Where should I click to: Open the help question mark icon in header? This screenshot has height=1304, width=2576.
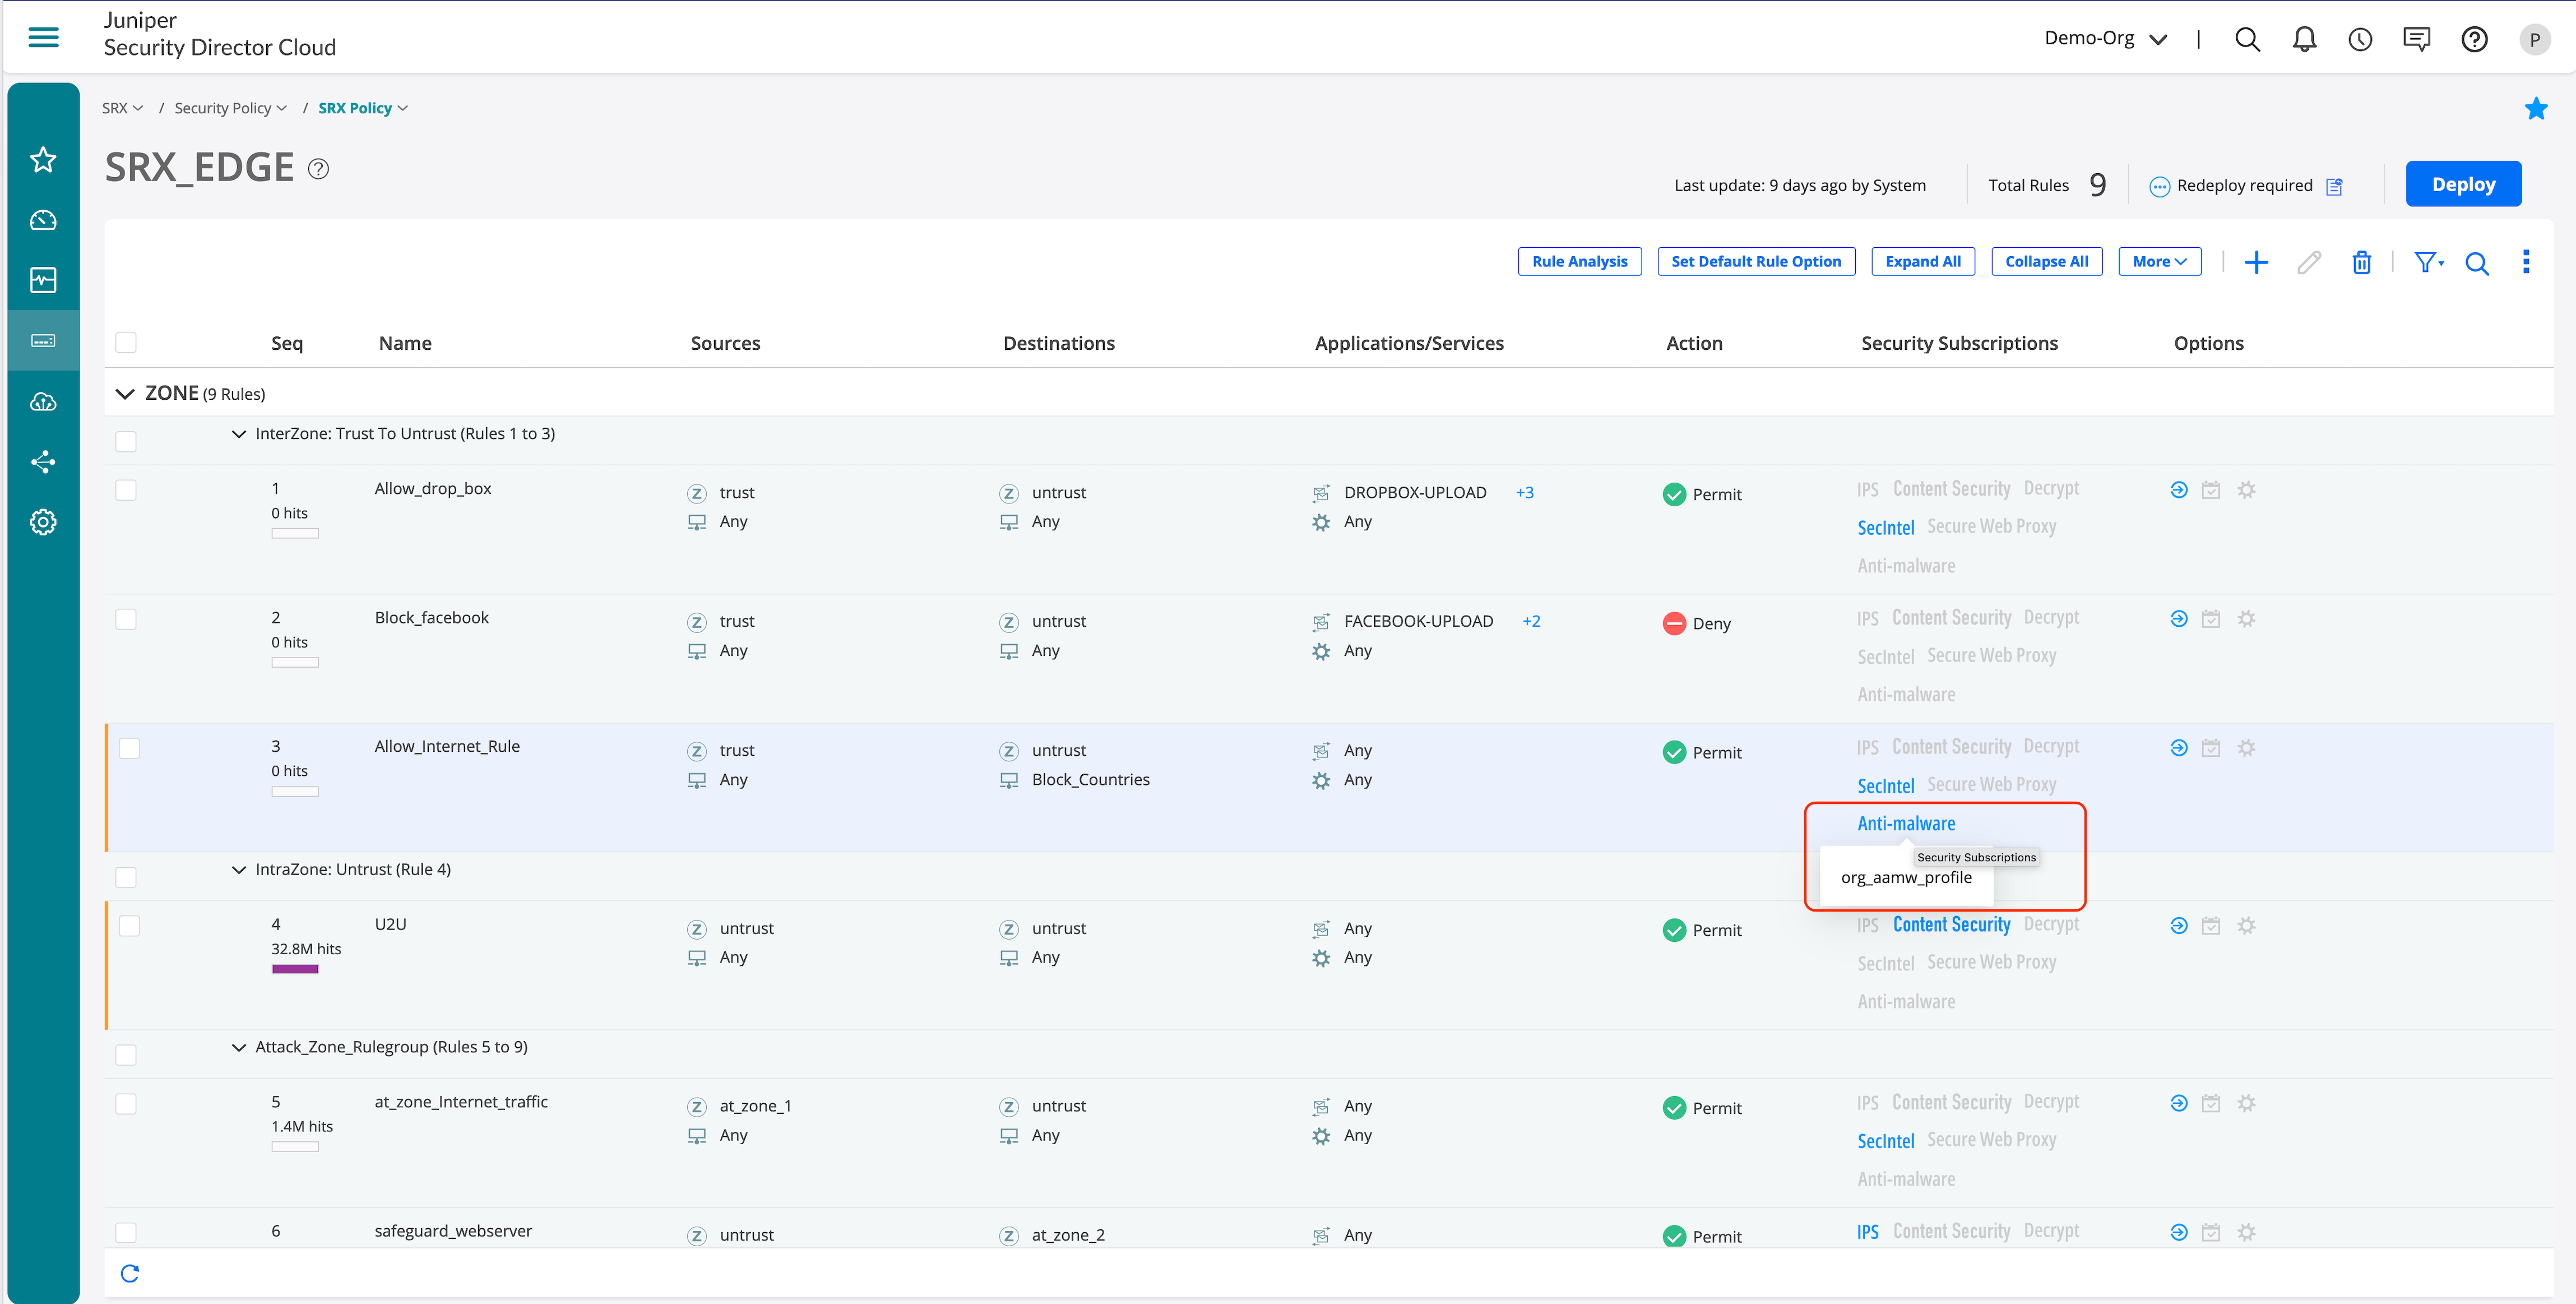pos(2474,39)
